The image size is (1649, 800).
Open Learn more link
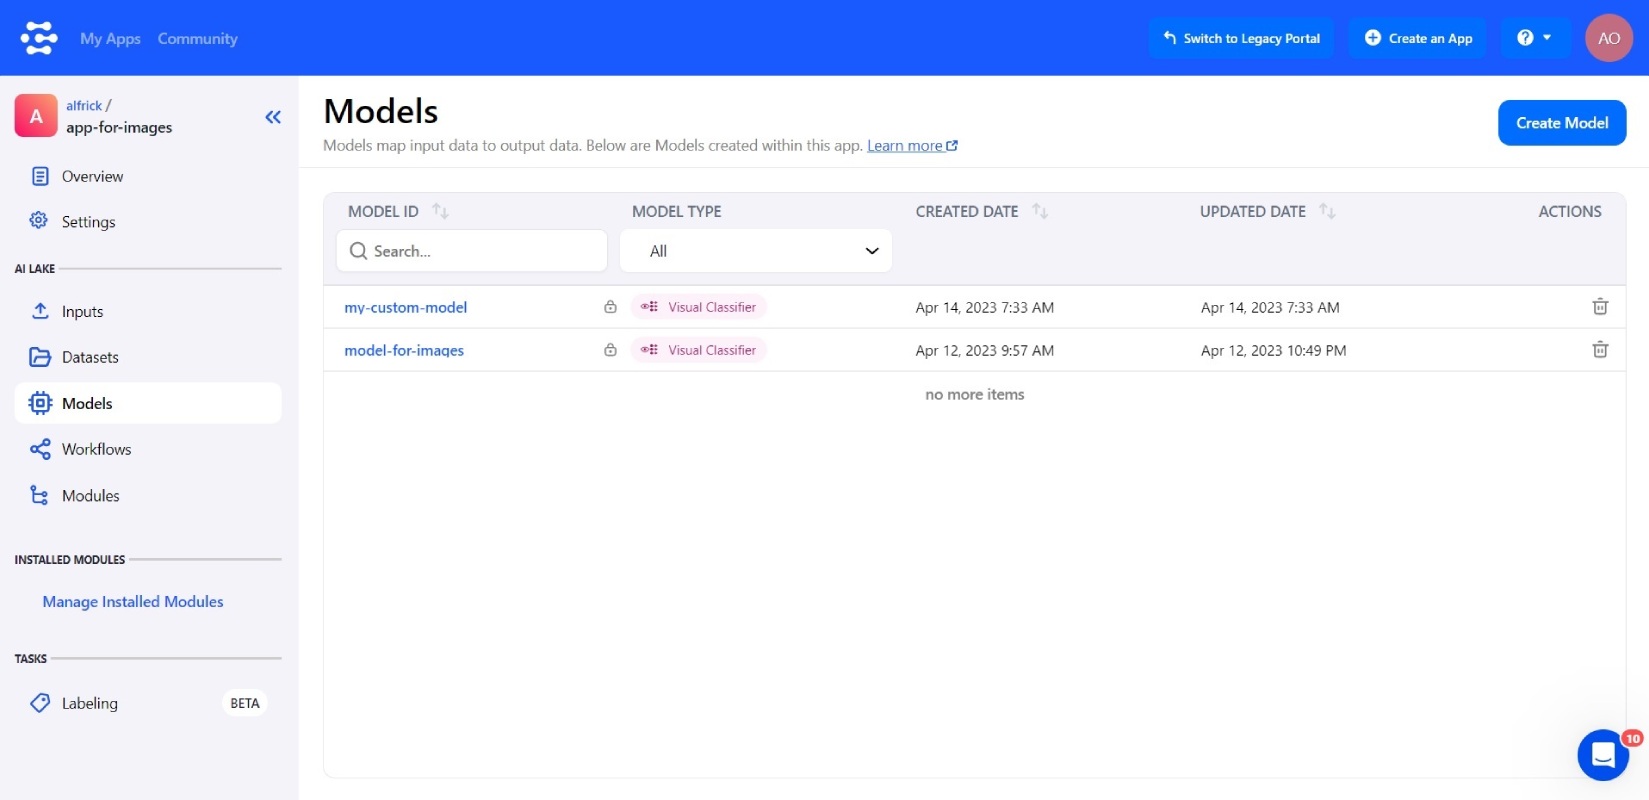click(x=912, y=145)
